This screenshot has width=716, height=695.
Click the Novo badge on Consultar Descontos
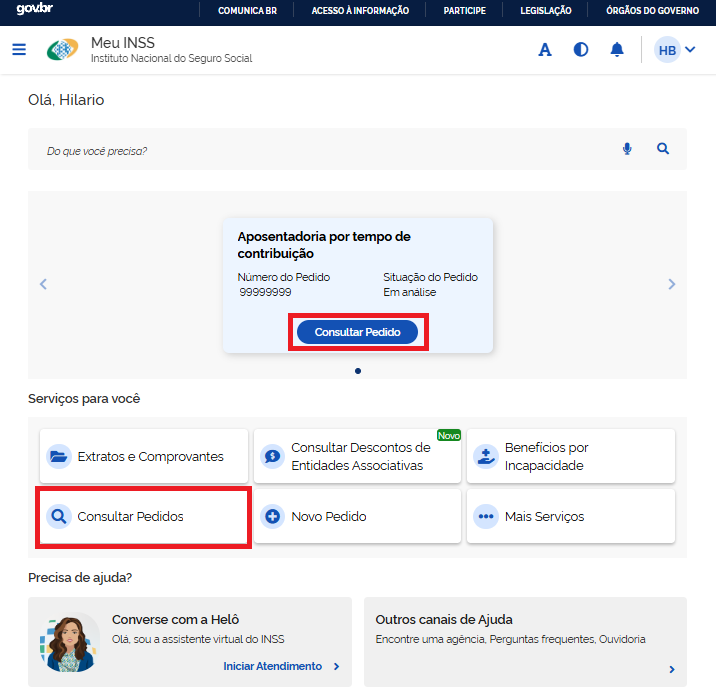[x=448, y=435]
